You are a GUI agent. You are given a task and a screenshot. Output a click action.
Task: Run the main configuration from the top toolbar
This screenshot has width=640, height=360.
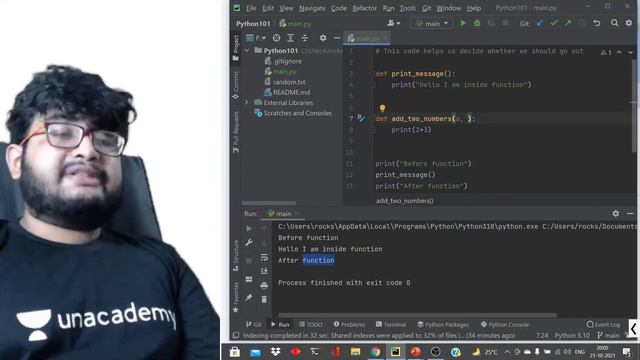463,23
